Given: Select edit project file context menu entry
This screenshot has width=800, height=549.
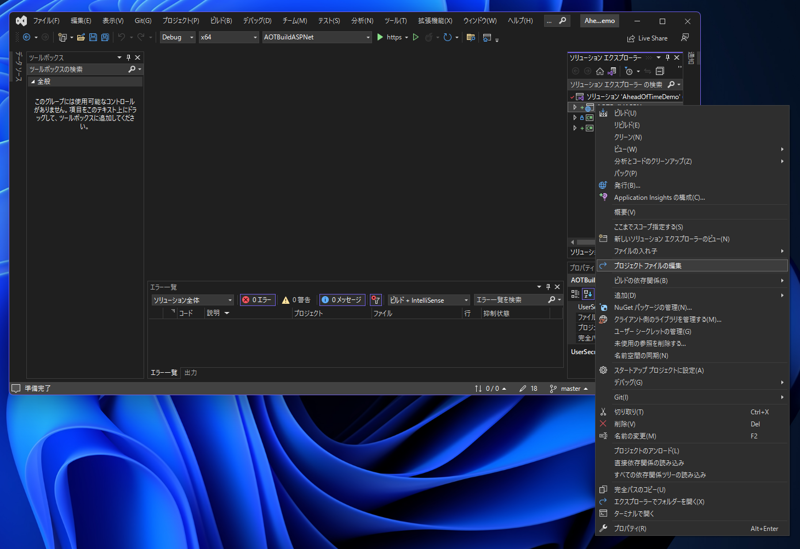Looking at the screenshot, I should [x=692, y=266].
